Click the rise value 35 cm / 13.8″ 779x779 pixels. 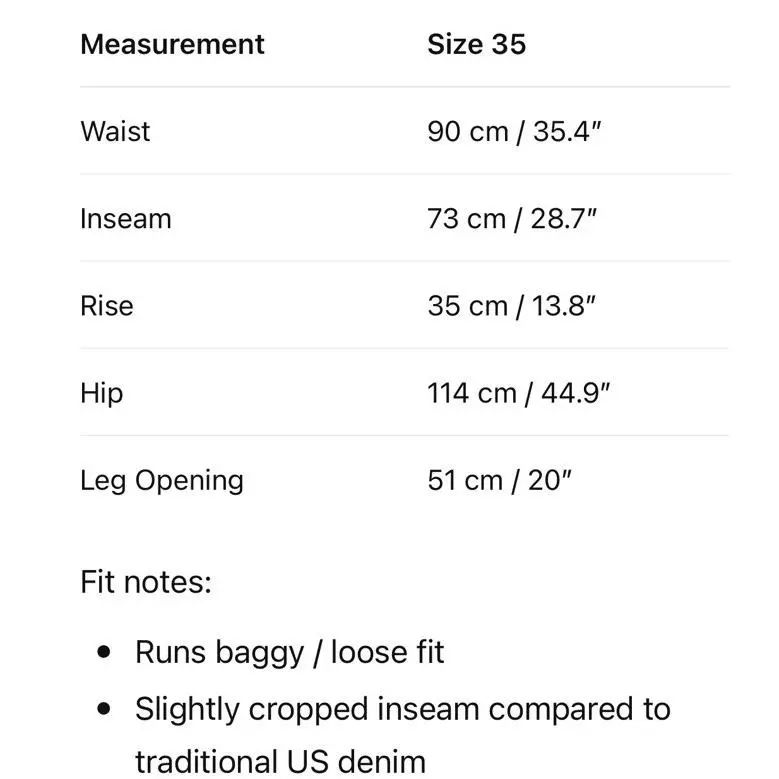(511, 306)
